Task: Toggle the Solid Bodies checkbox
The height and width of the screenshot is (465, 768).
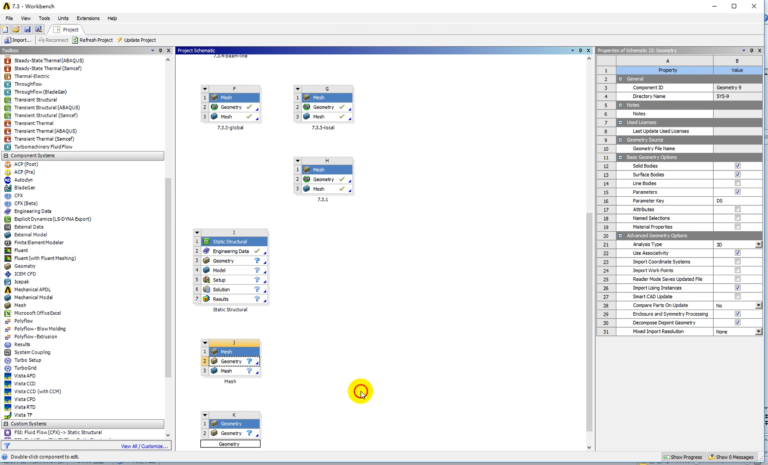Action: 737,166
